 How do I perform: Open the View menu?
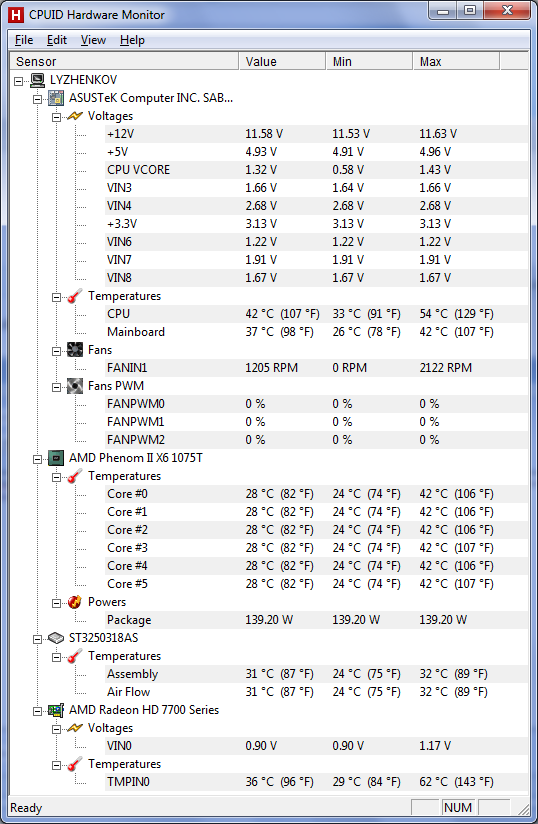93,40
